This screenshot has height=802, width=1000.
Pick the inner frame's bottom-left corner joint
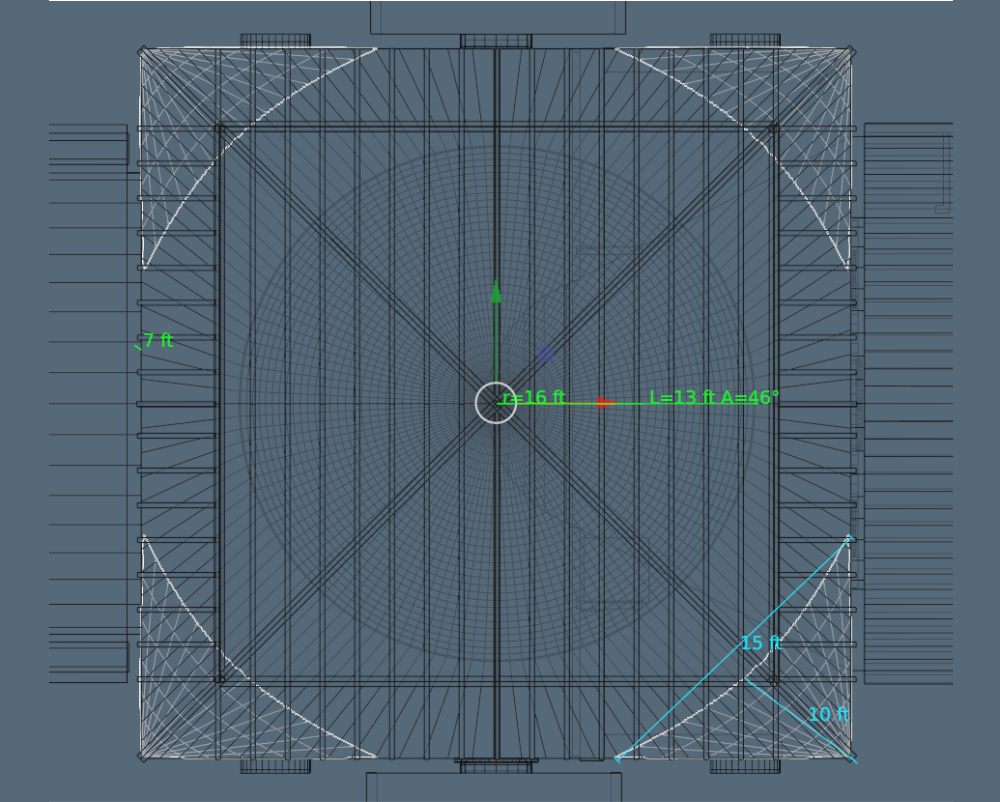pyautogui.click(x=220, y=679)
